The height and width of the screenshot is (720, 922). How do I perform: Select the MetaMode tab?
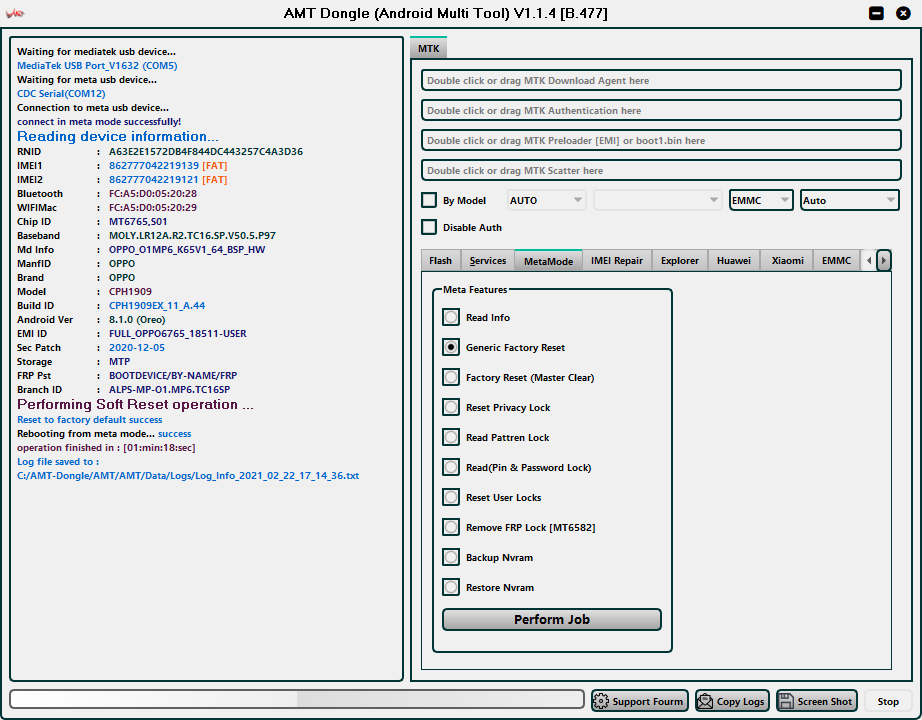click(x=548, y=261)
